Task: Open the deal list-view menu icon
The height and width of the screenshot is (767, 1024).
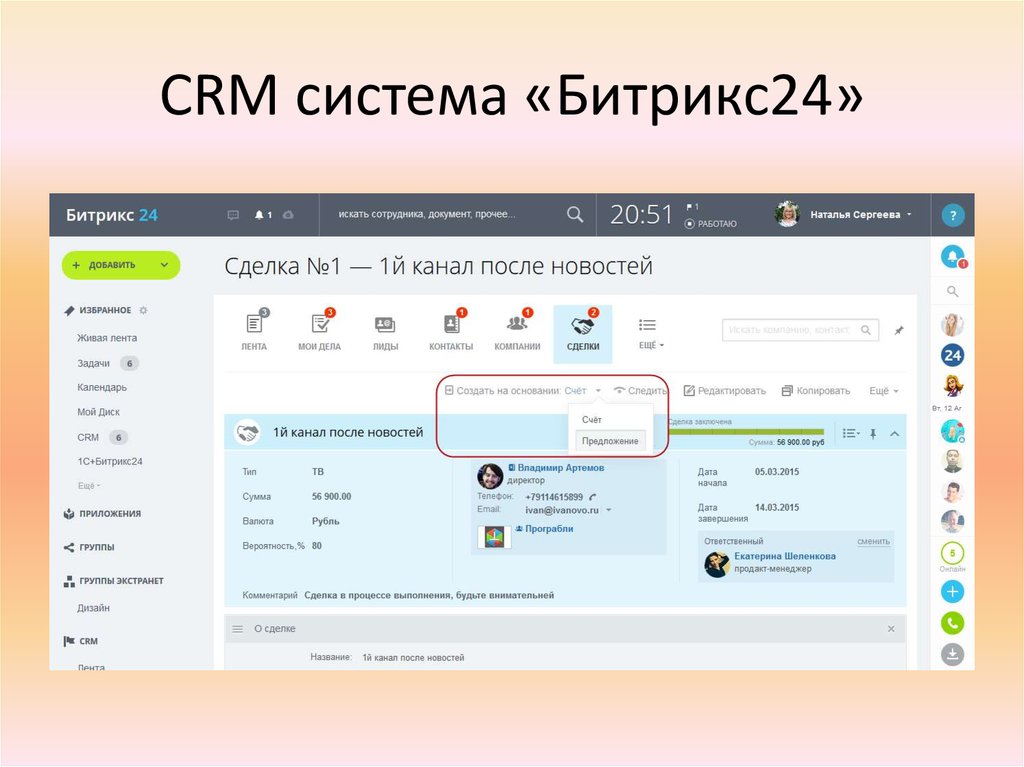Action: click(x=850, y=433)
